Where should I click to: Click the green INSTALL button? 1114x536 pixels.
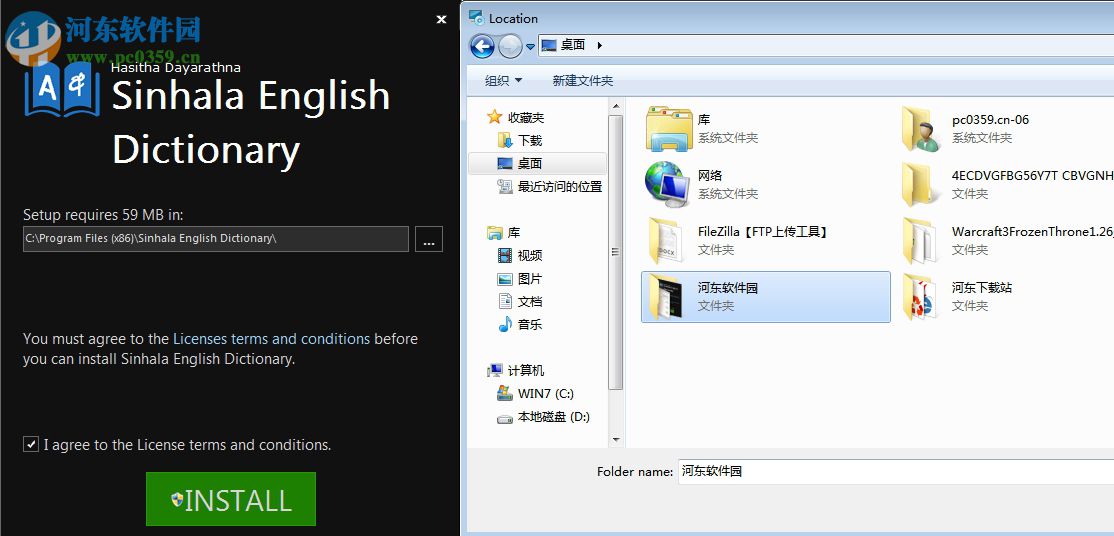[231, 499]
